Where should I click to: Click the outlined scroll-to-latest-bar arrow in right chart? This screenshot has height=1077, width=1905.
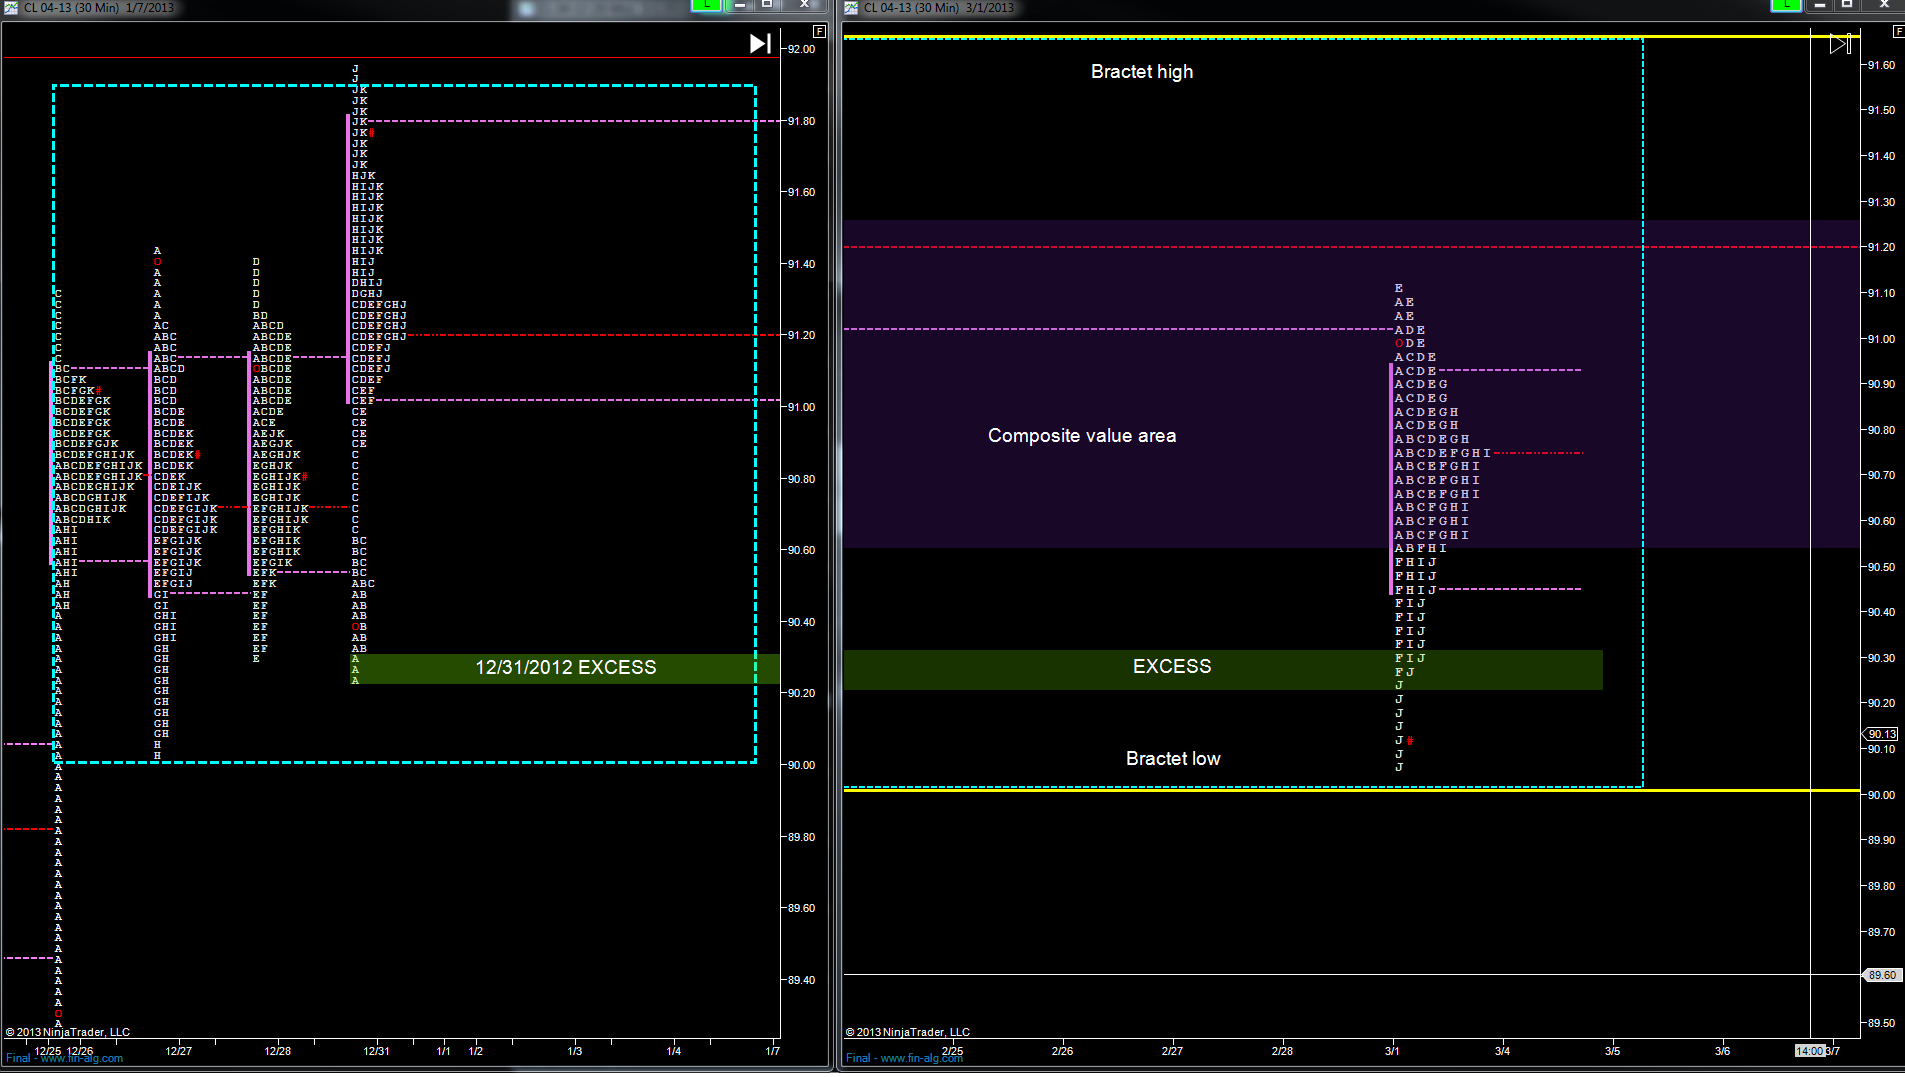coord(1840,43)
